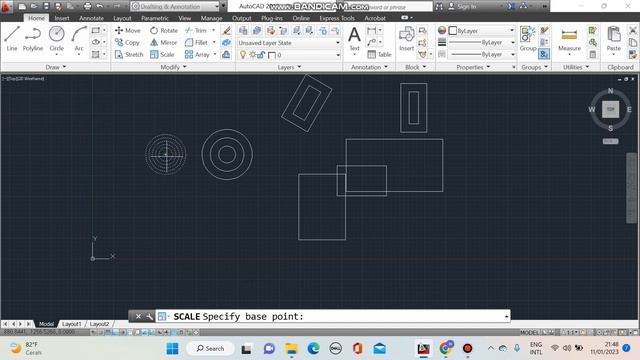640x360 pixels.
Task: Select the Line draw tool
Action: (12, 38)
